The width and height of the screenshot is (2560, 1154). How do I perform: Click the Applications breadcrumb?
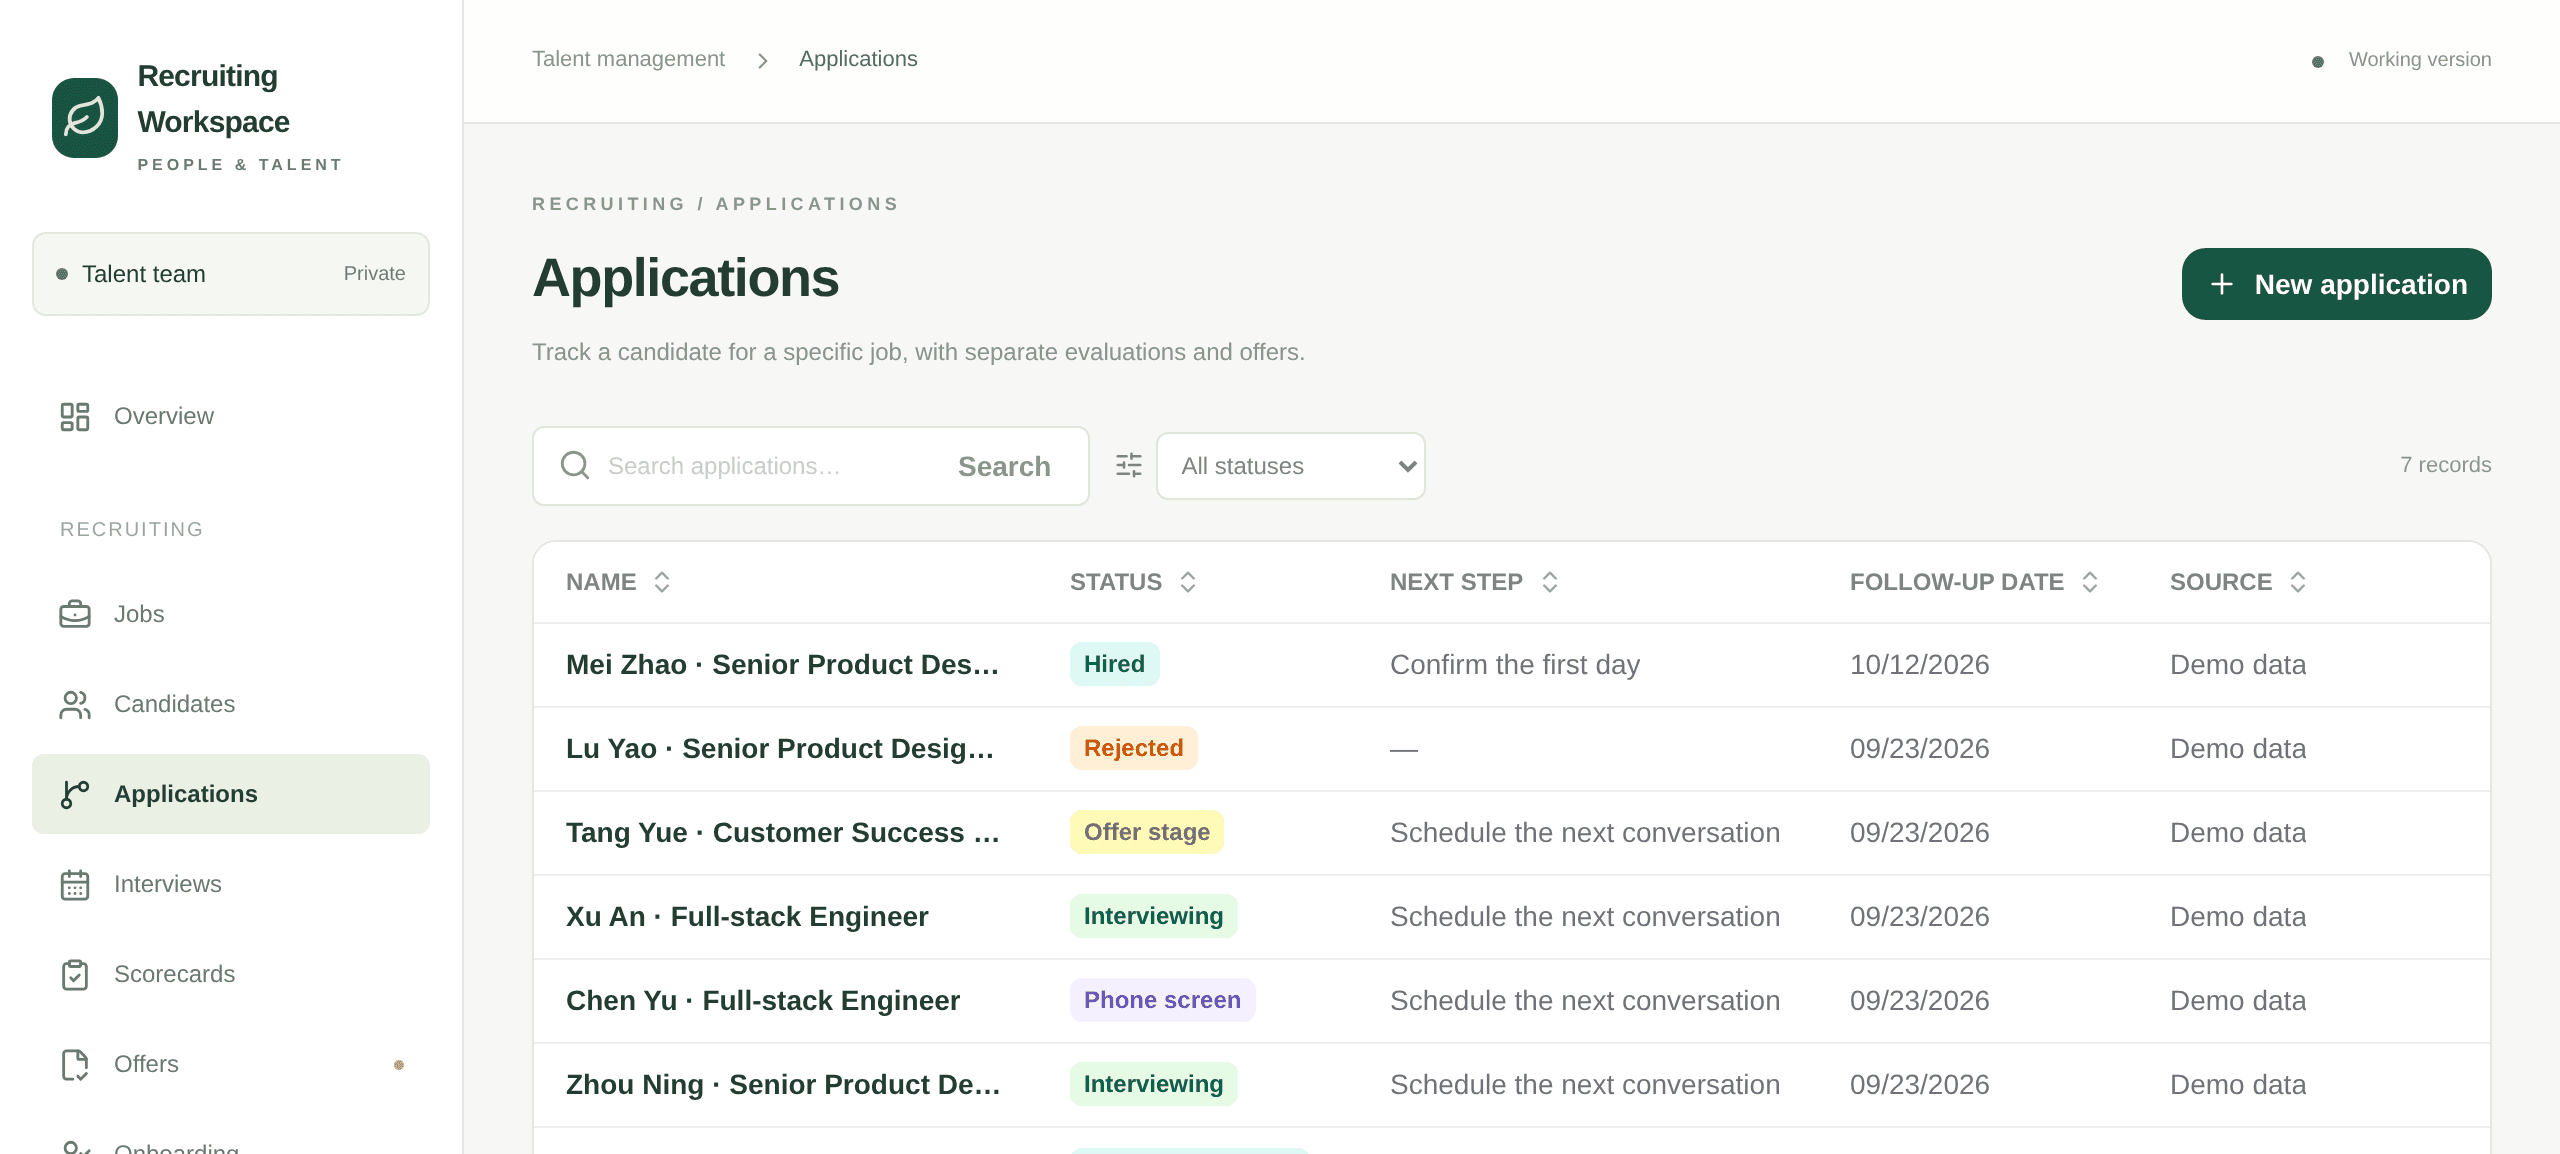[x=858, y=59]
